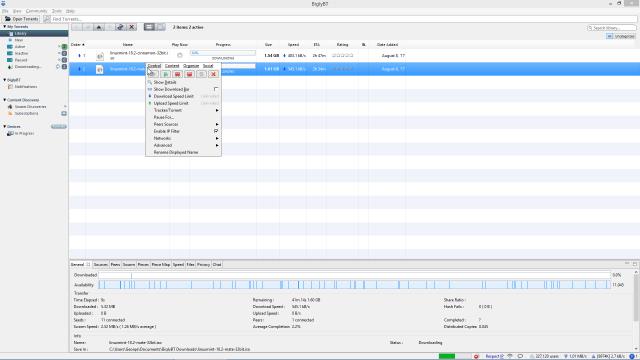Select the Inactive category in sidebar

(x=22, y=53)
